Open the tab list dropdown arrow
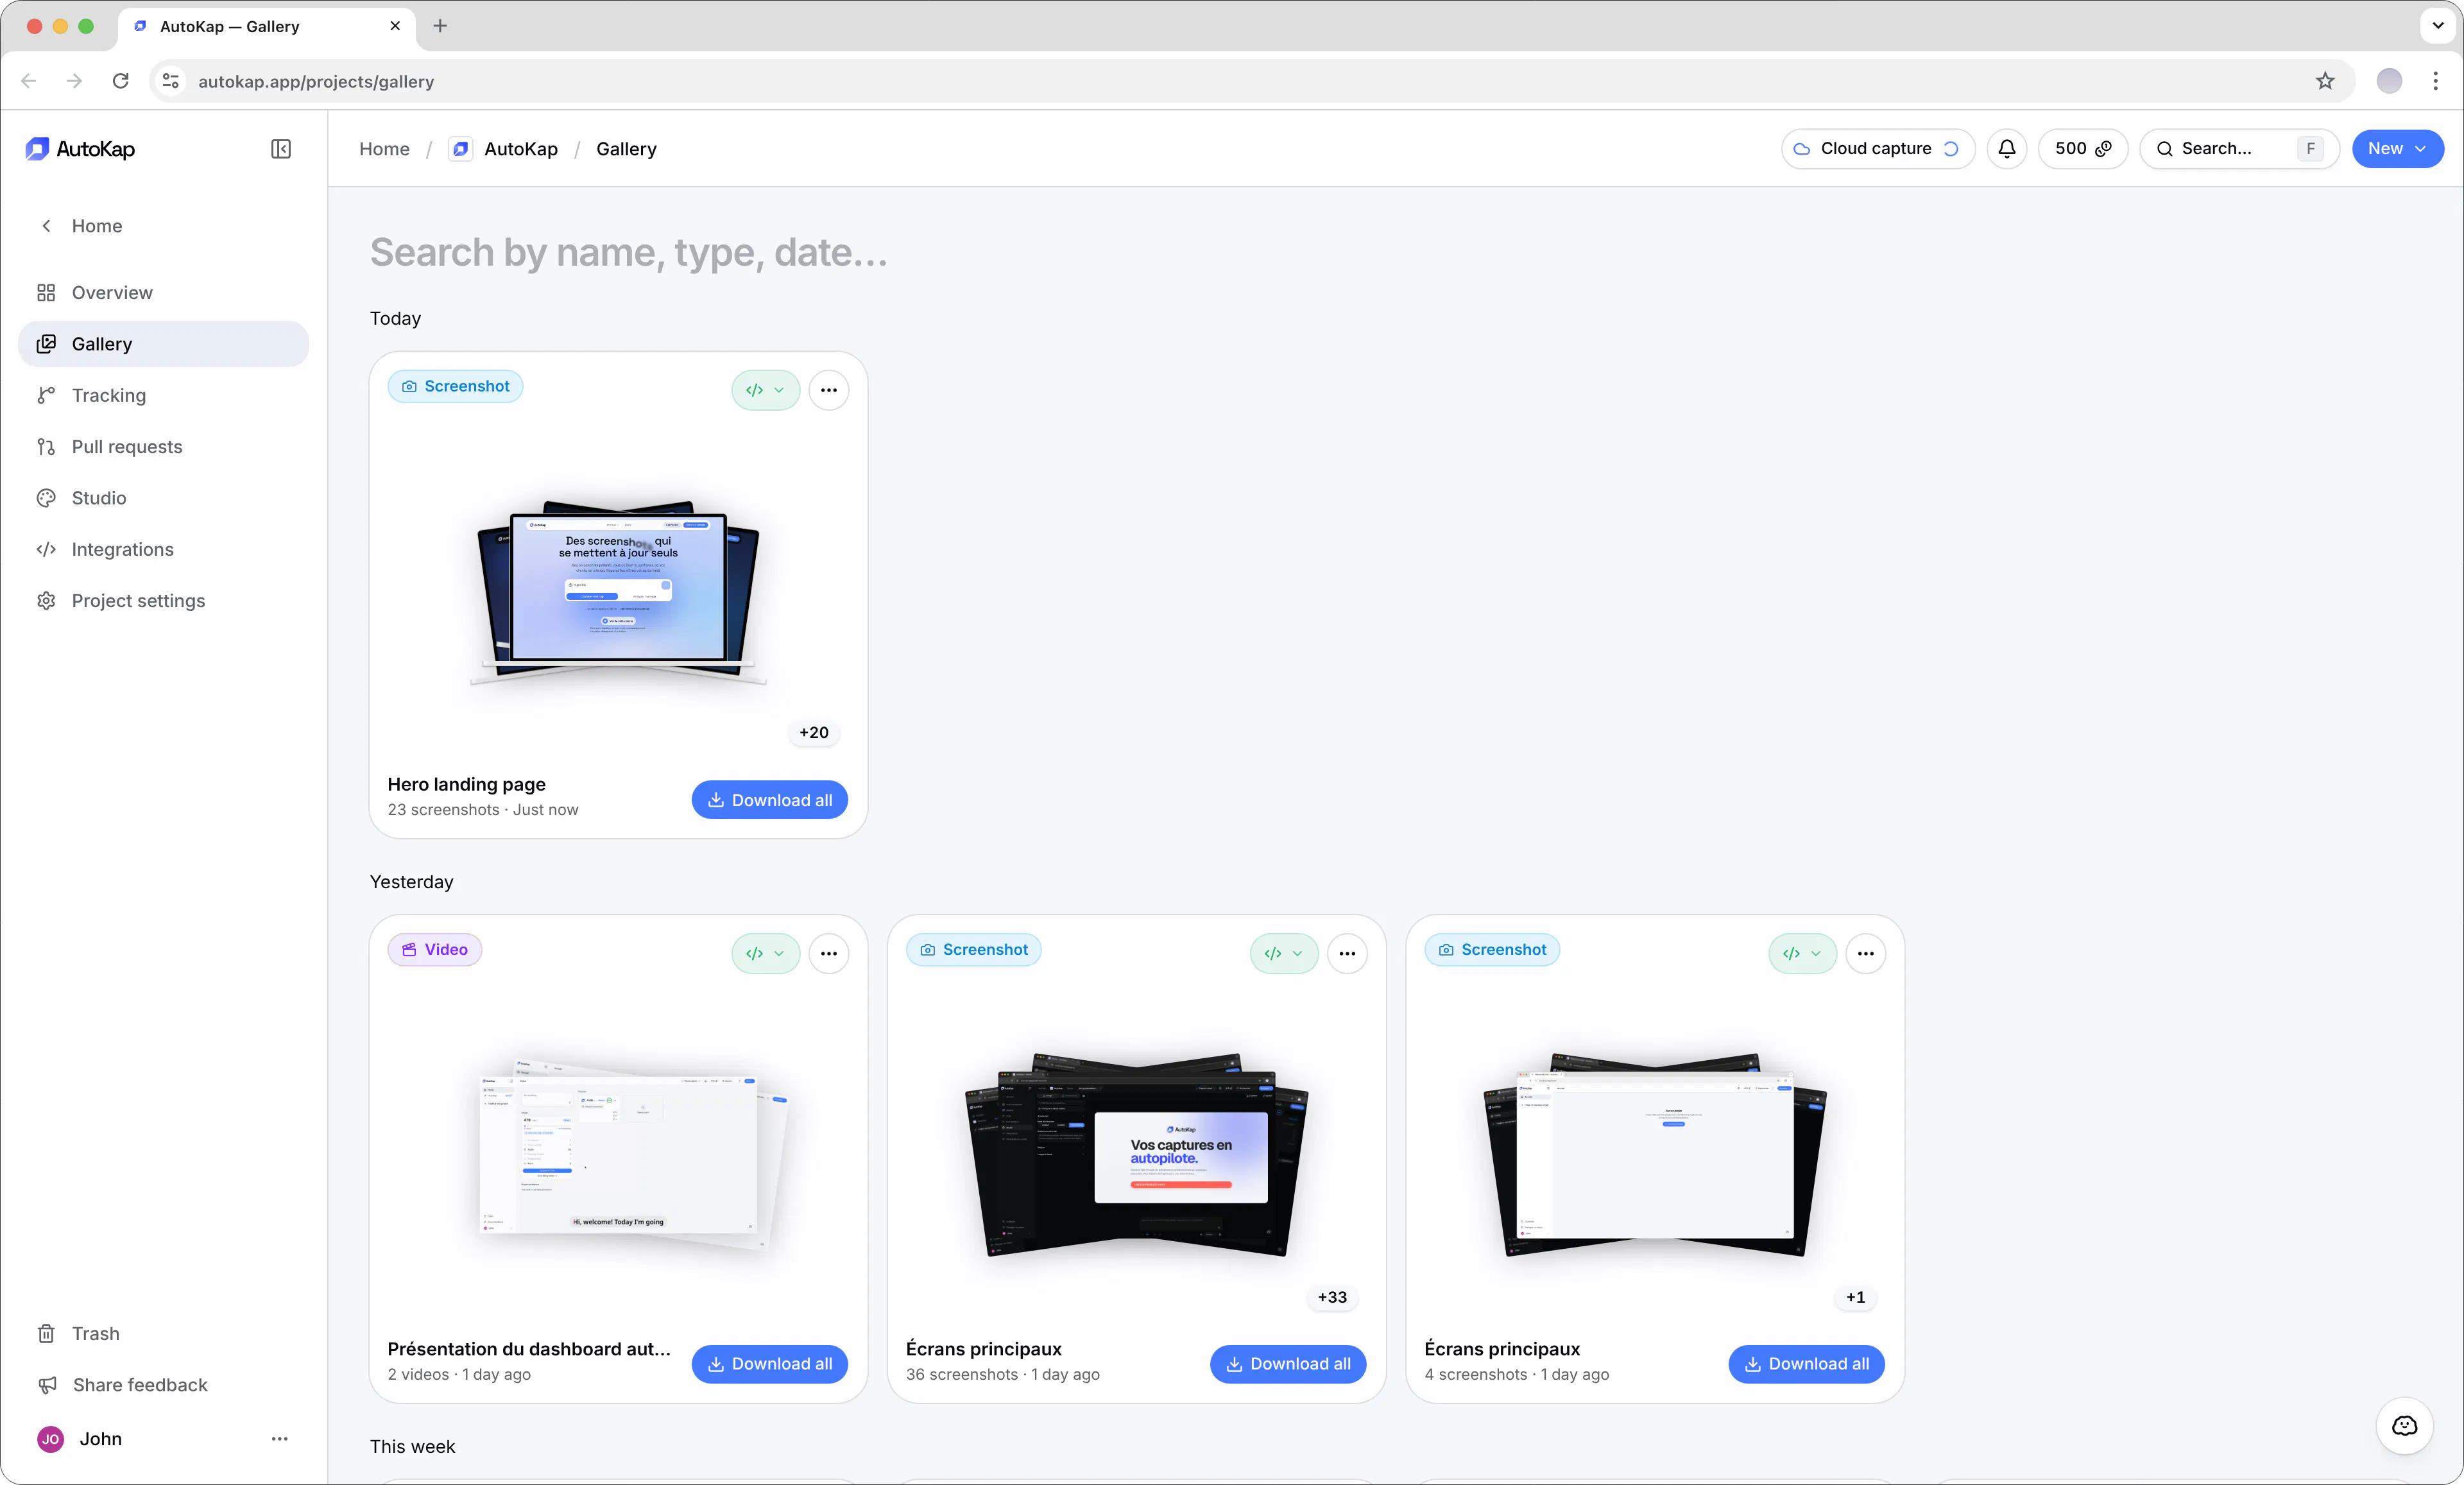 tap(2438, 26)
